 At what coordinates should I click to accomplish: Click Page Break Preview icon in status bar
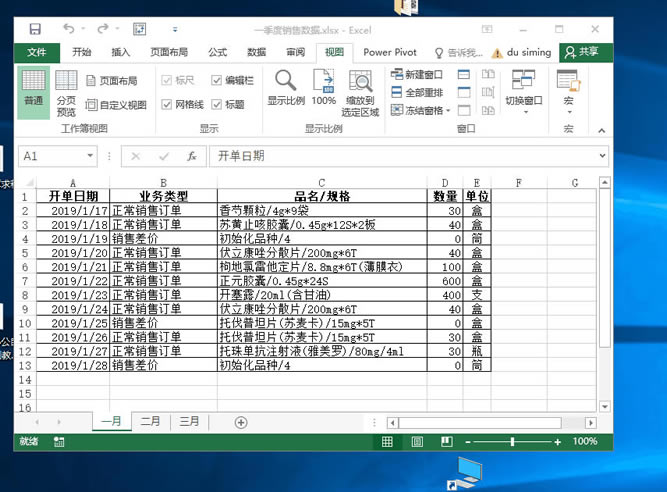[x=447, y=442]
